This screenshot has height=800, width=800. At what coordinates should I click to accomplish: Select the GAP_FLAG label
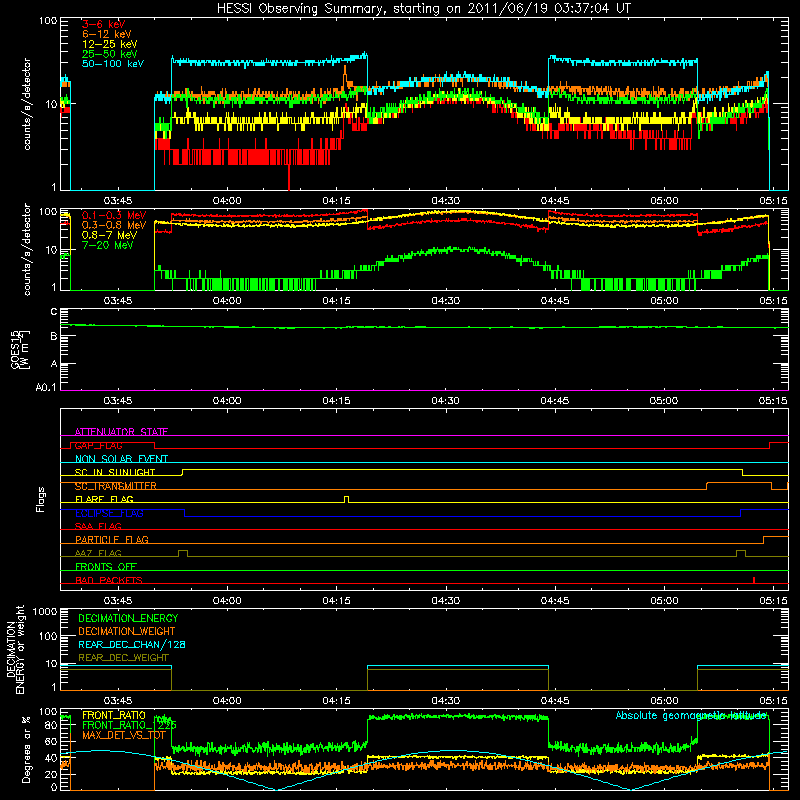[98, 445]
